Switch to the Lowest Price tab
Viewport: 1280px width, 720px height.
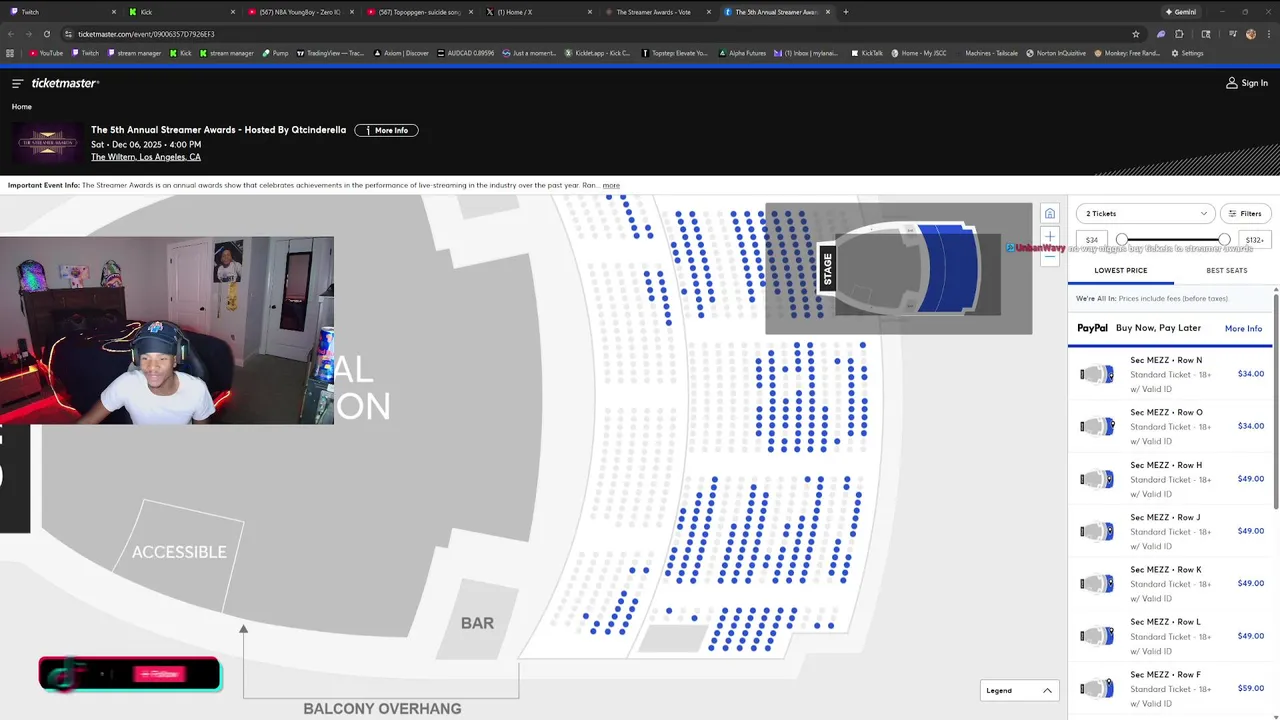pyautogui.click(x=1121, y=270)
